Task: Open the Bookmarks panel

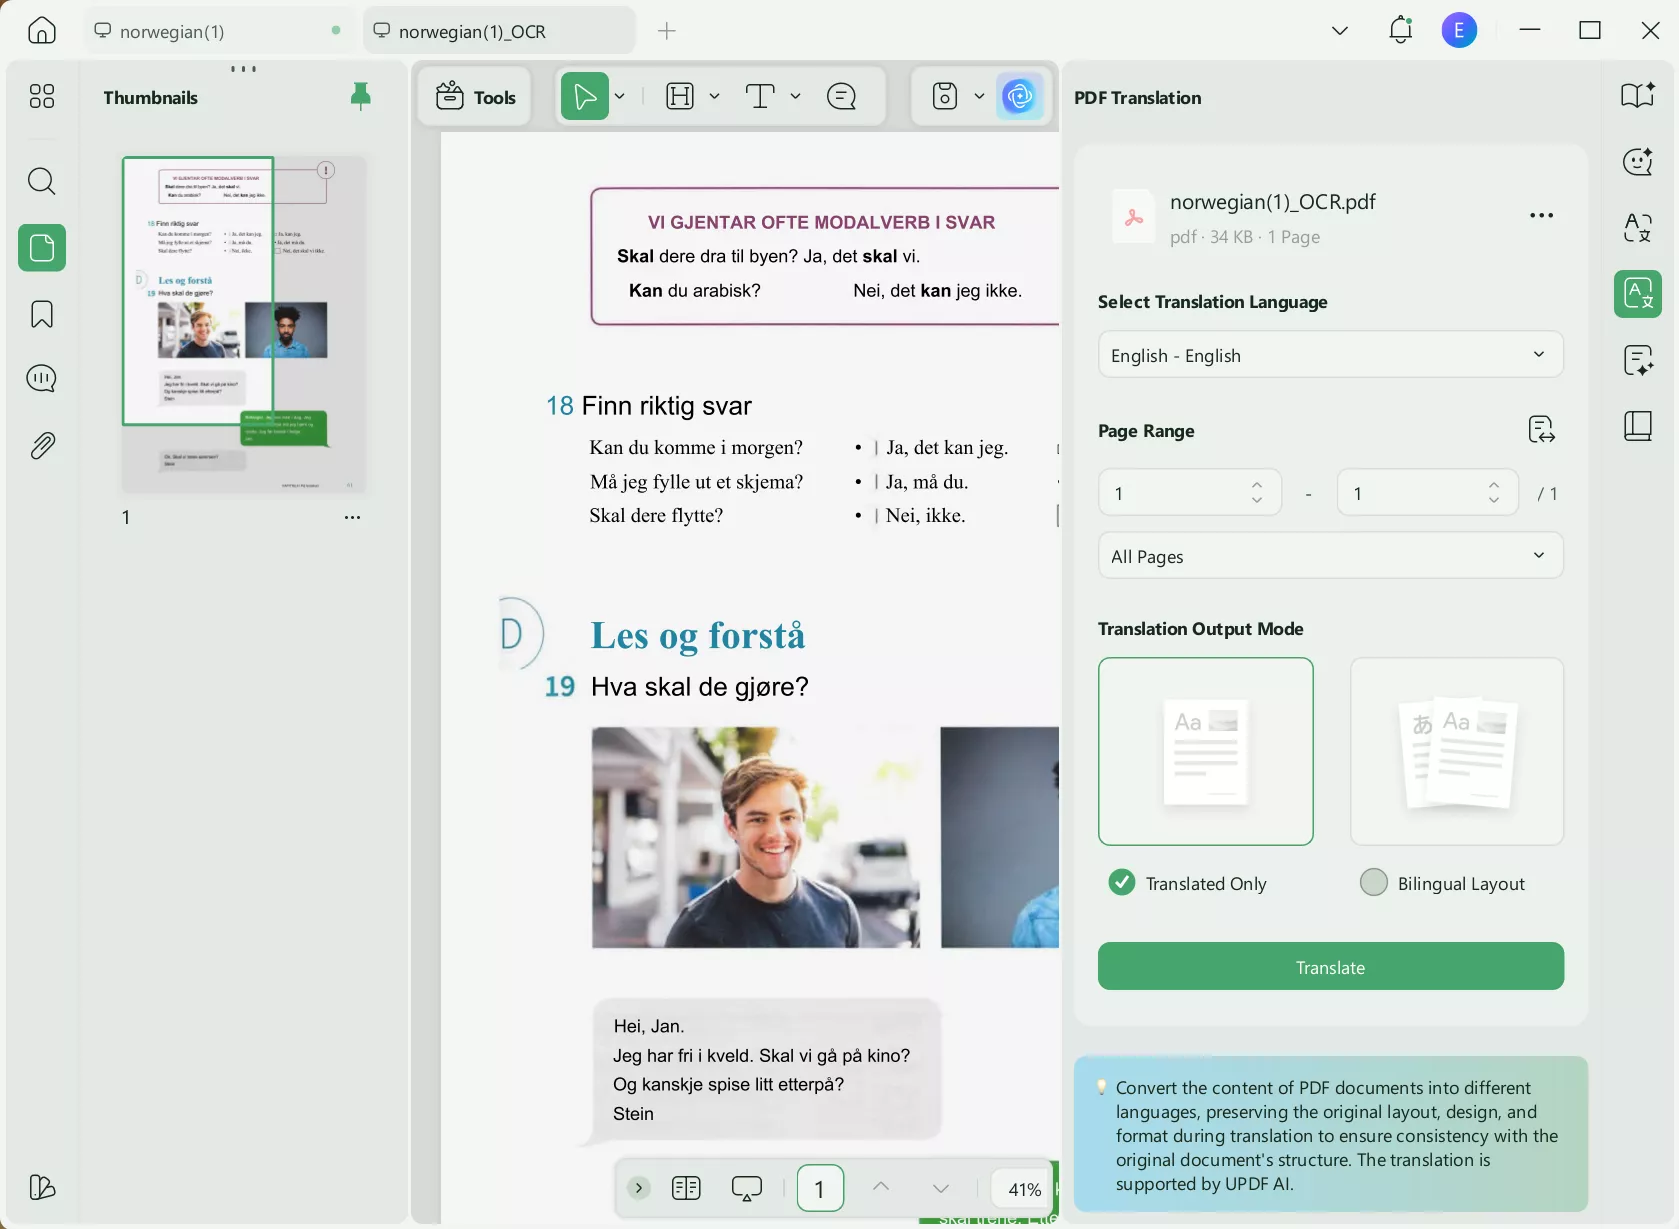Action: tap(41, 314)
